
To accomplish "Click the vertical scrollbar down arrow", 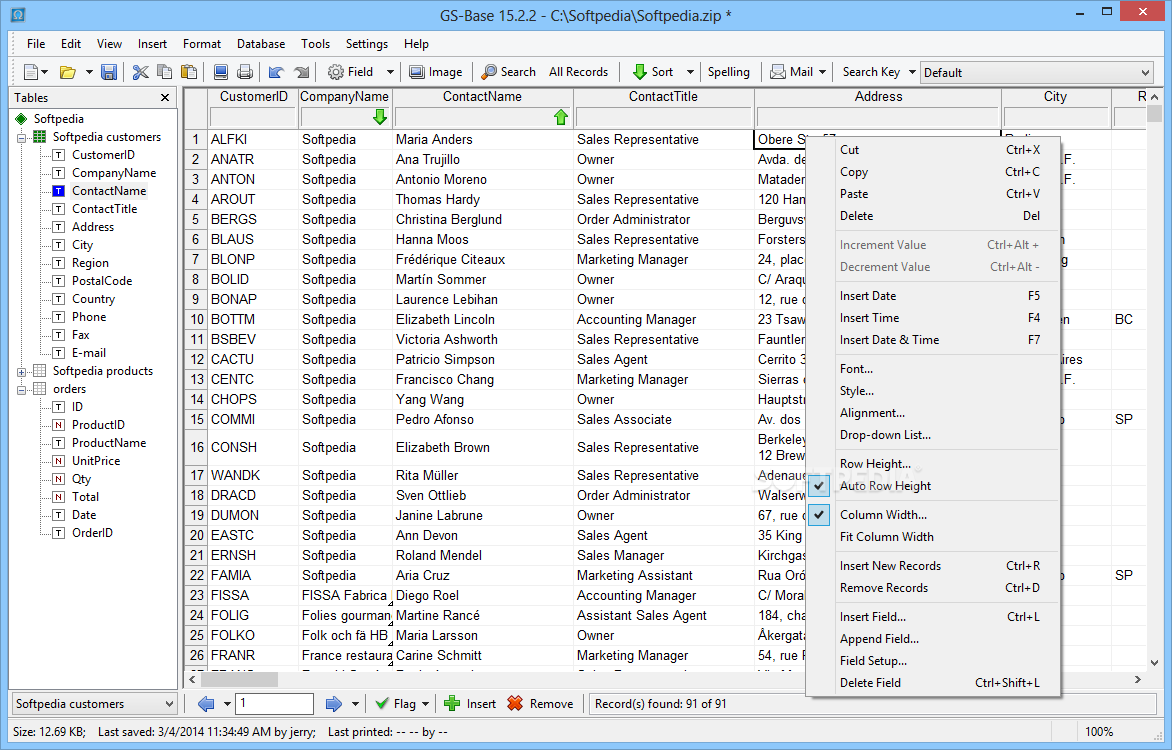I will [1154, 663].
